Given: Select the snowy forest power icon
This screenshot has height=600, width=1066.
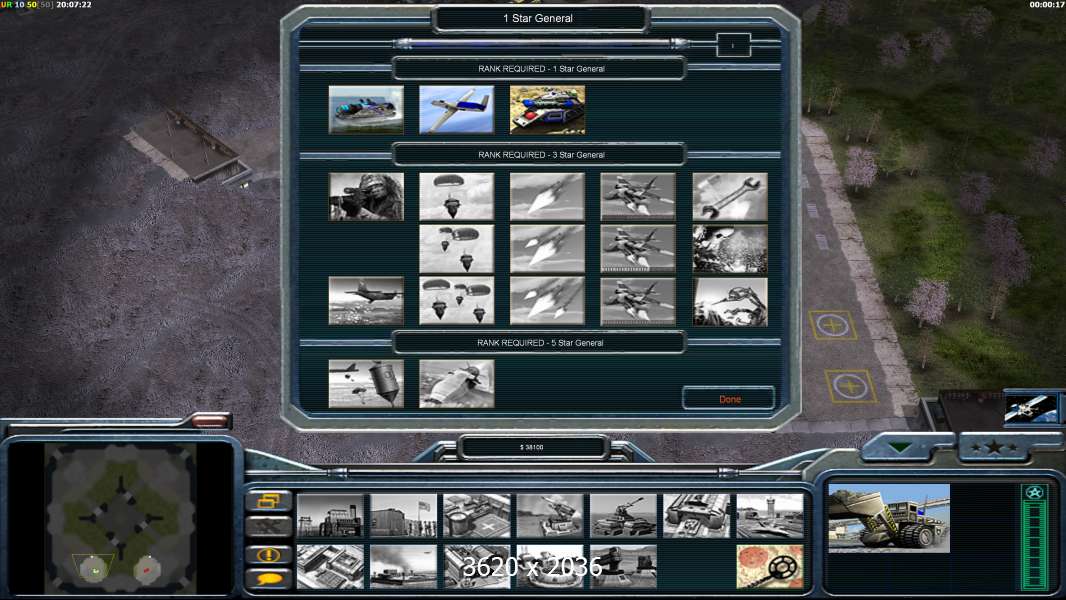Looking at the screenshot, I should (729, 249).
